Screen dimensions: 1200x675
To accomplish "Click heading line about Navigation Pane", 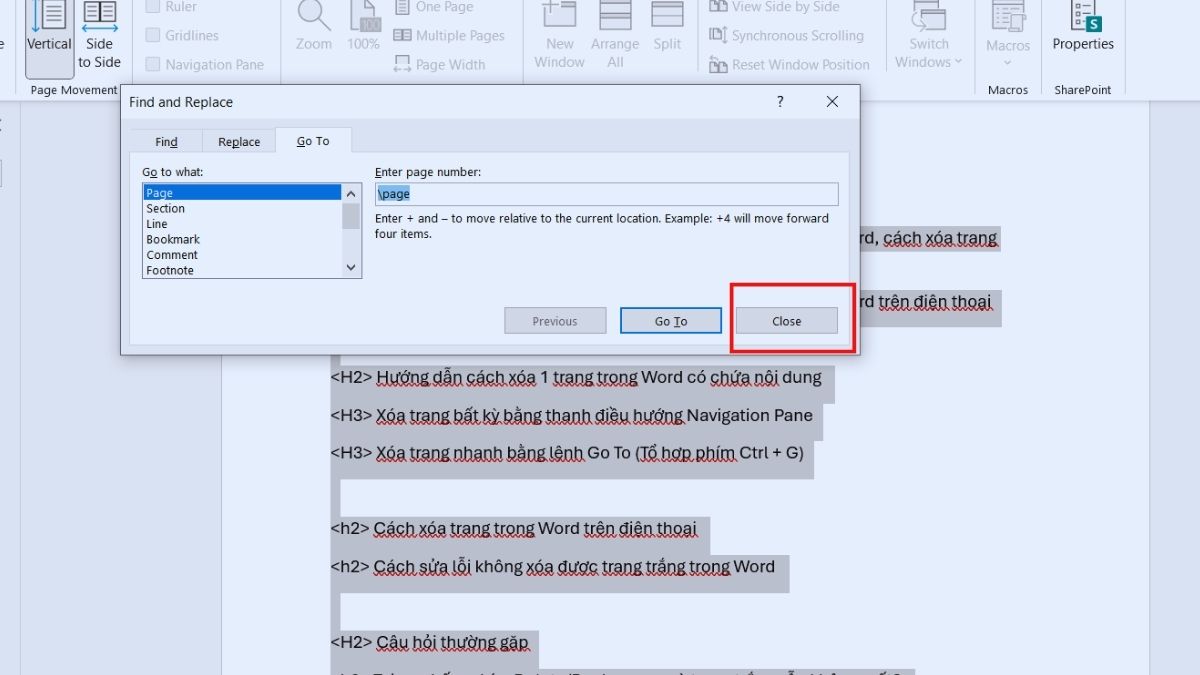I will point(572,415).
